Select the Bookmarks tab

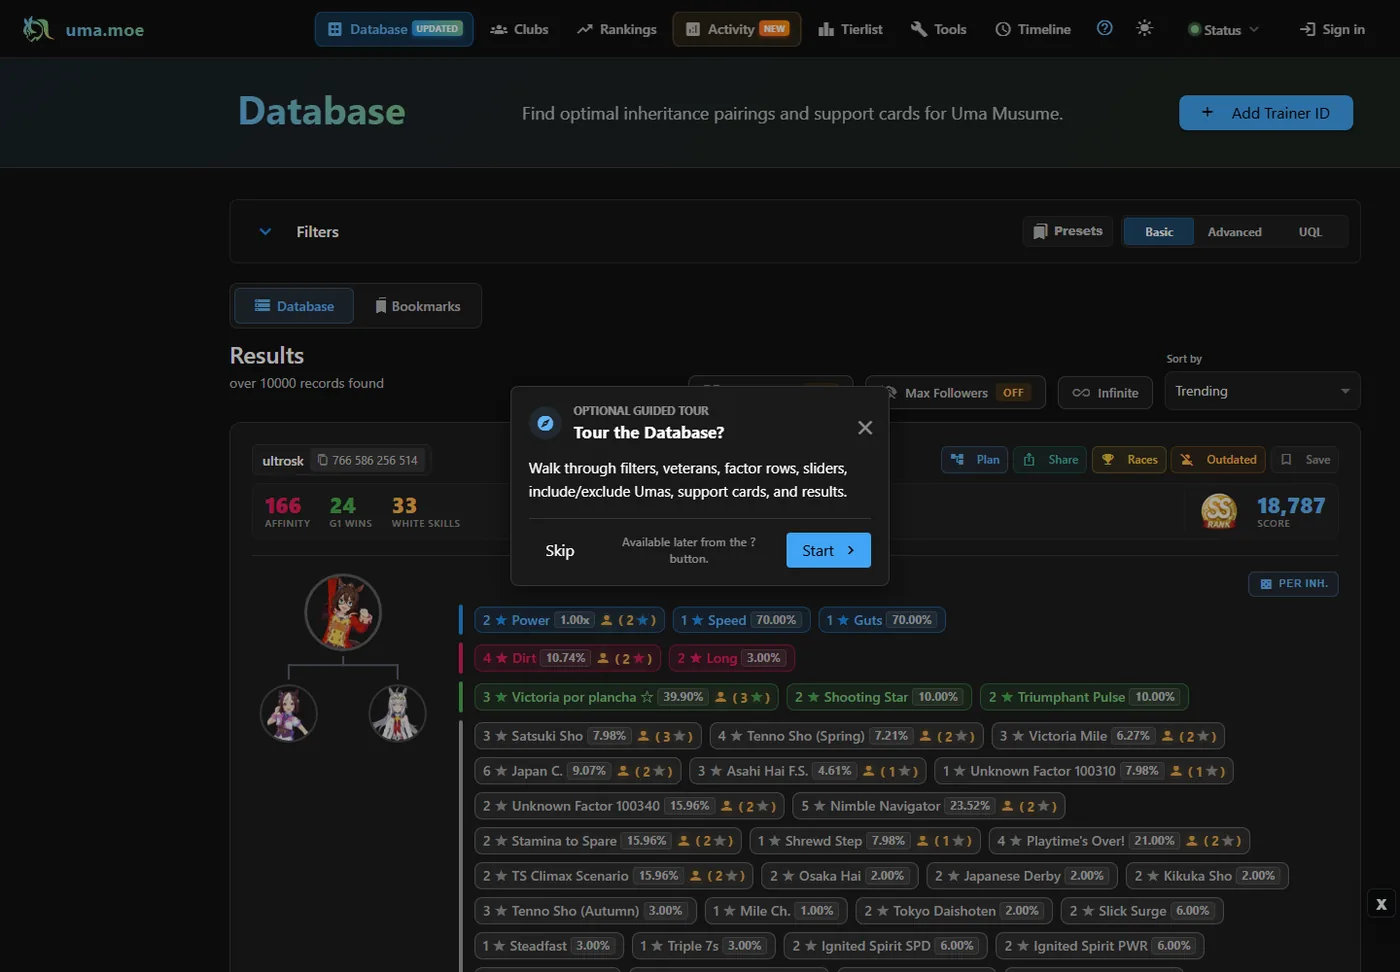(417, 306)
